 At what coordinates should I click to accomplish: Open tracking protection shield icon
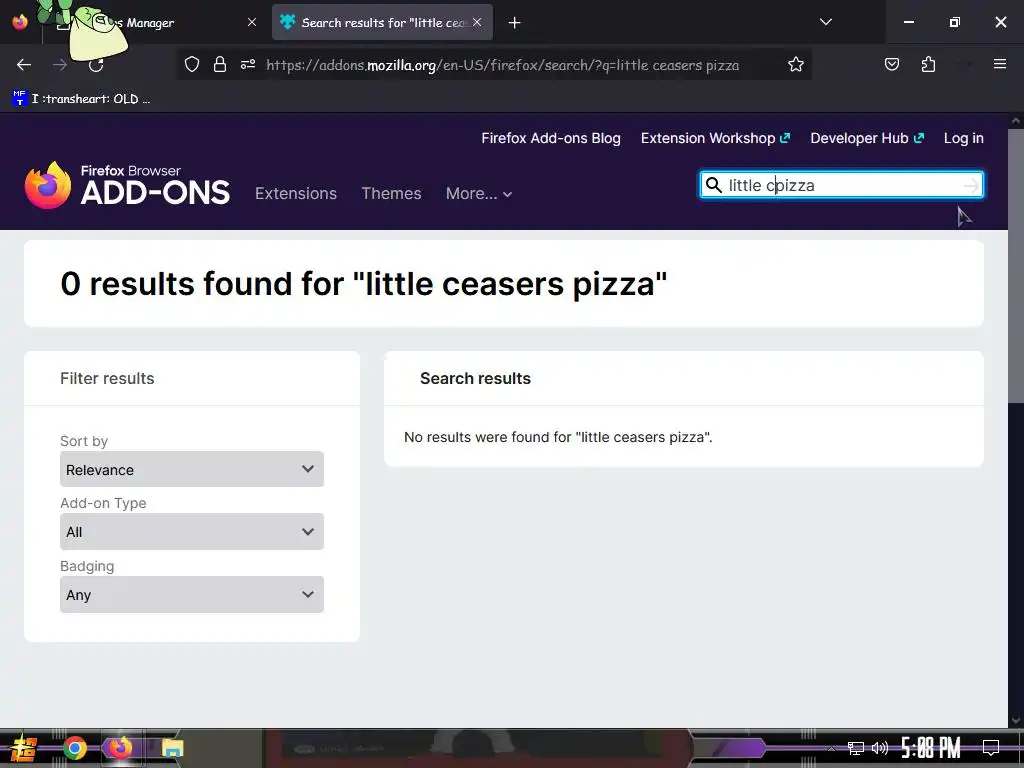(x=191, y=64)
